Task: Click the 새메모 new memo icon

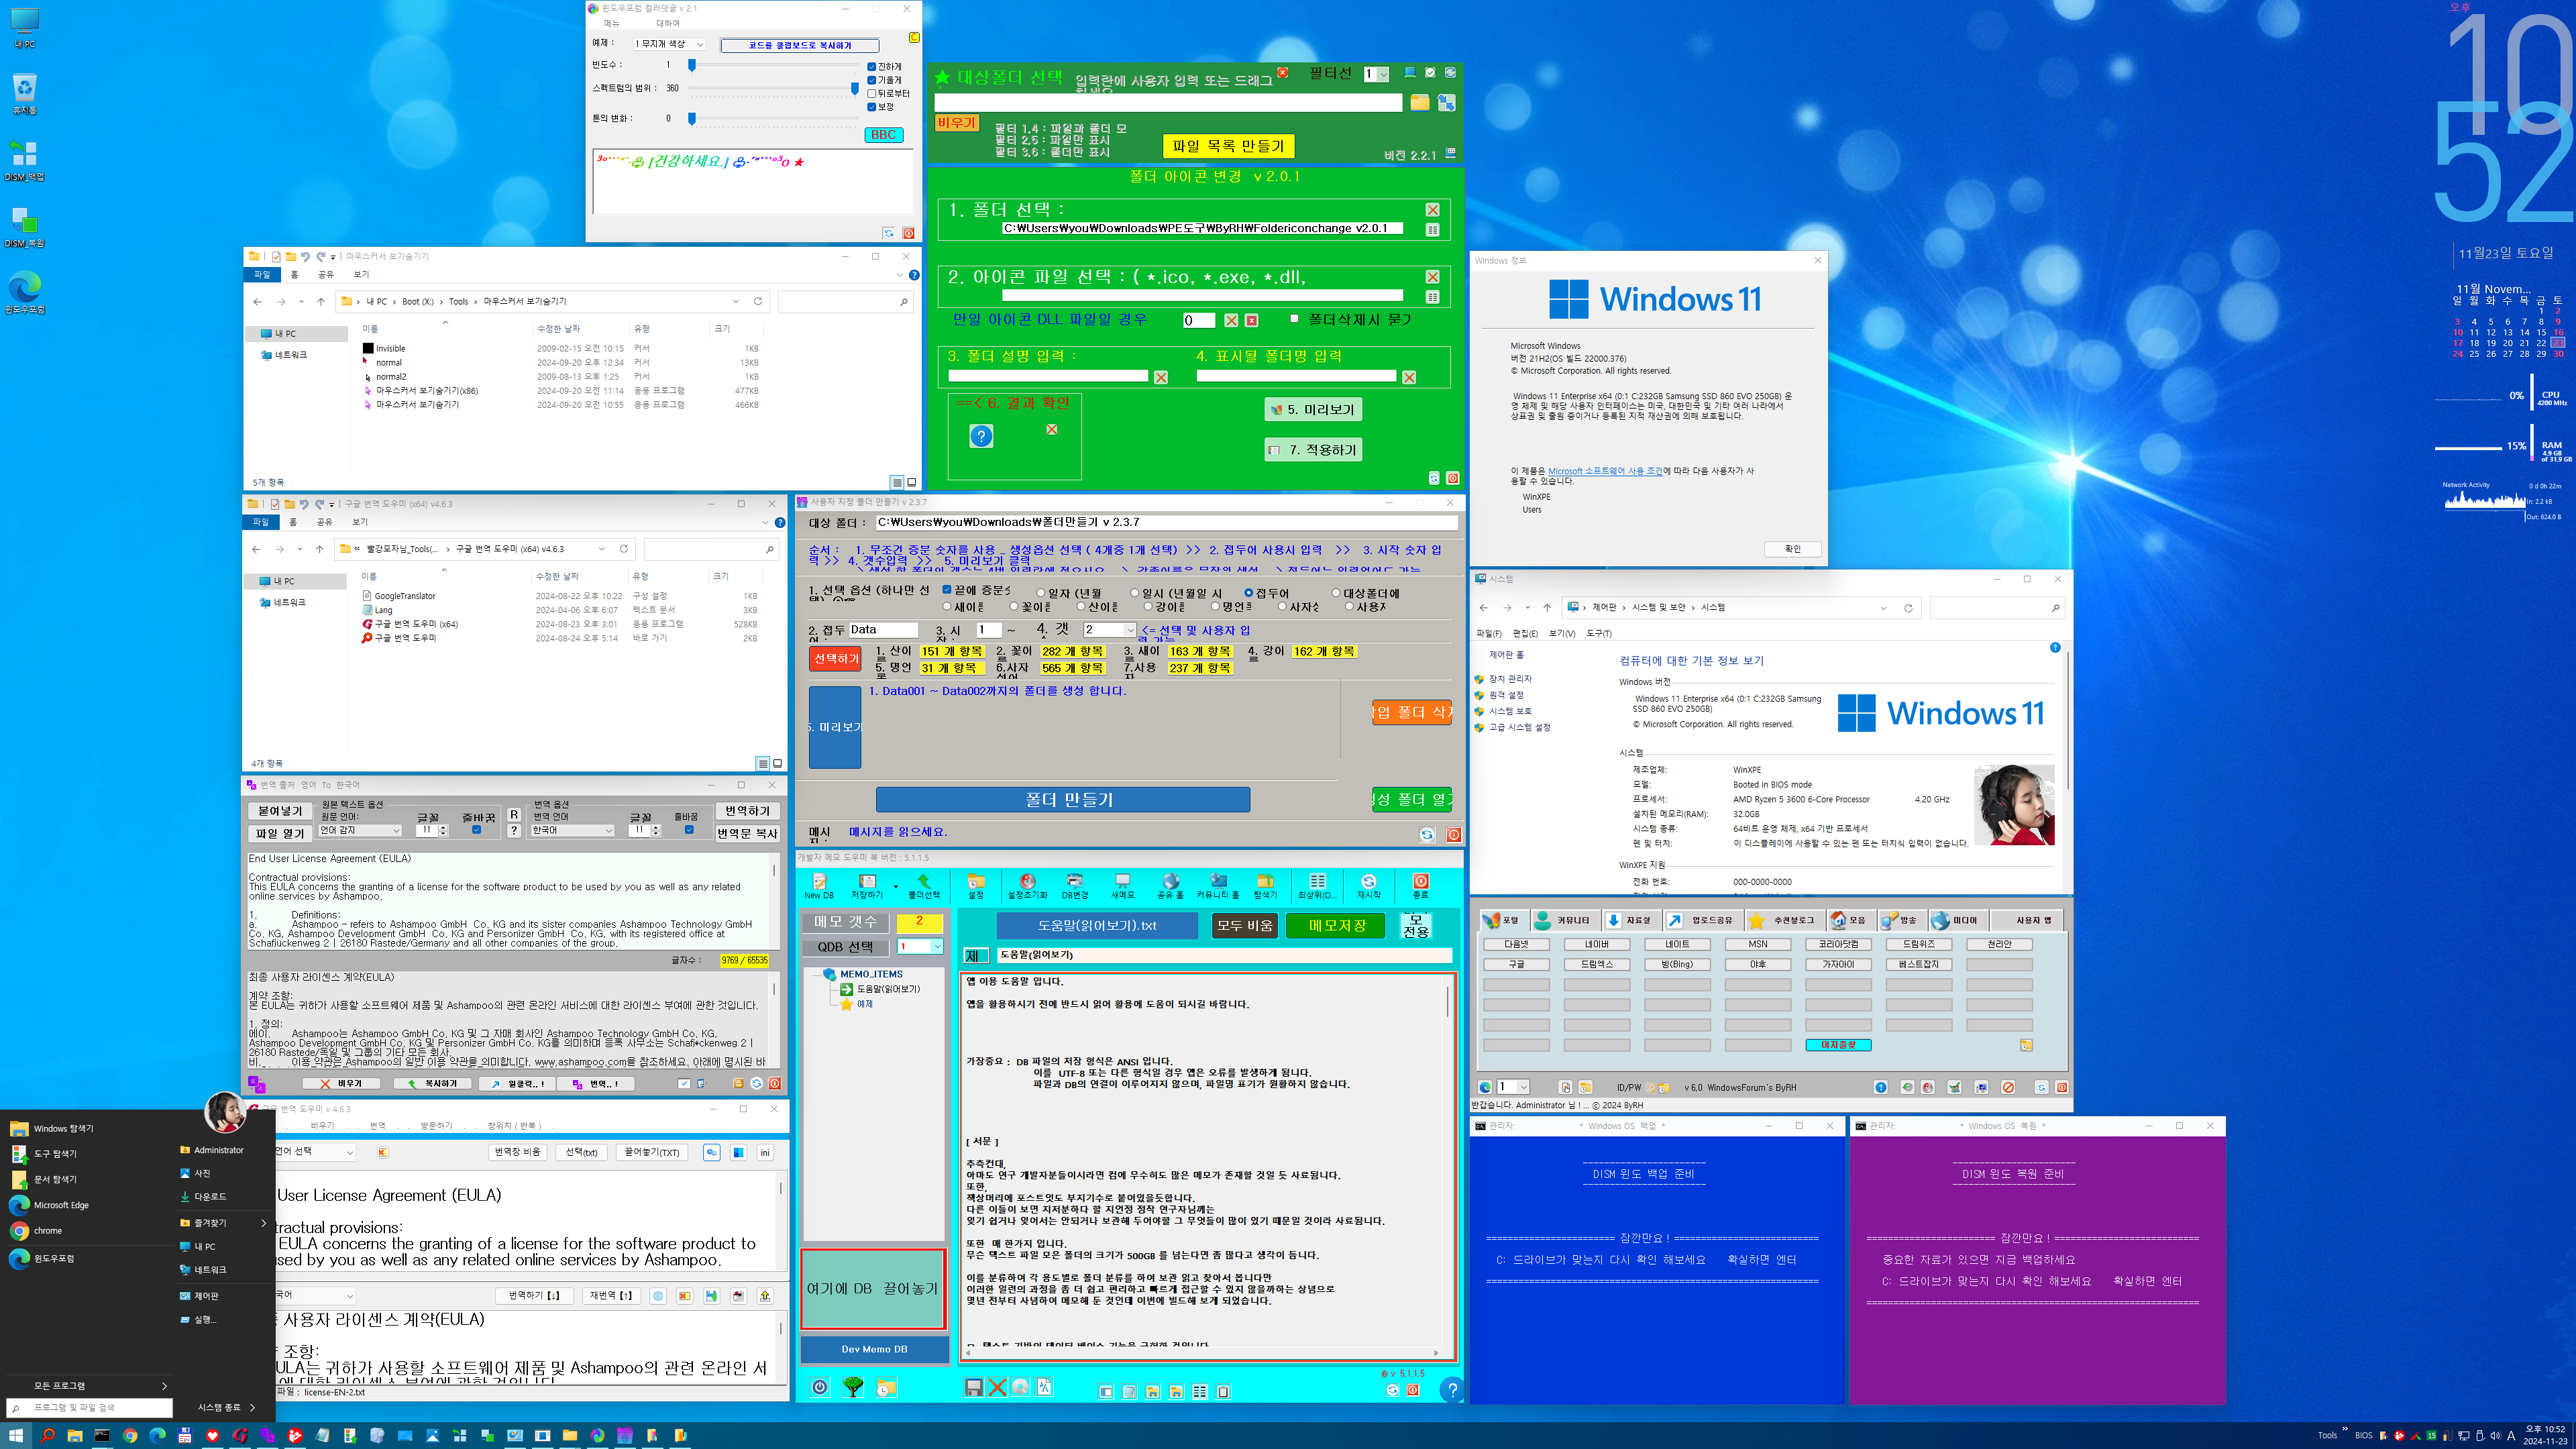Action: pyautogui.click(x=1122, y=885)
